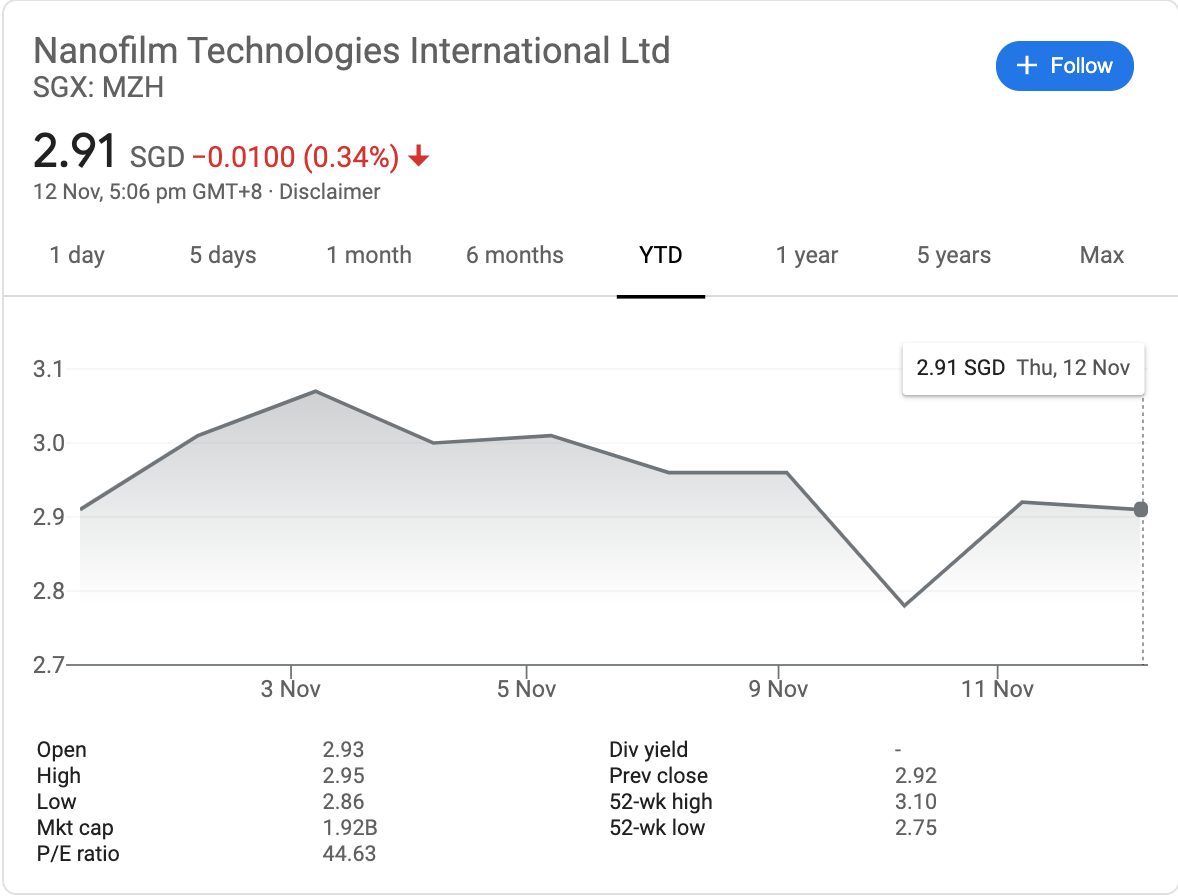Click the Follow button

[1064, 66]
